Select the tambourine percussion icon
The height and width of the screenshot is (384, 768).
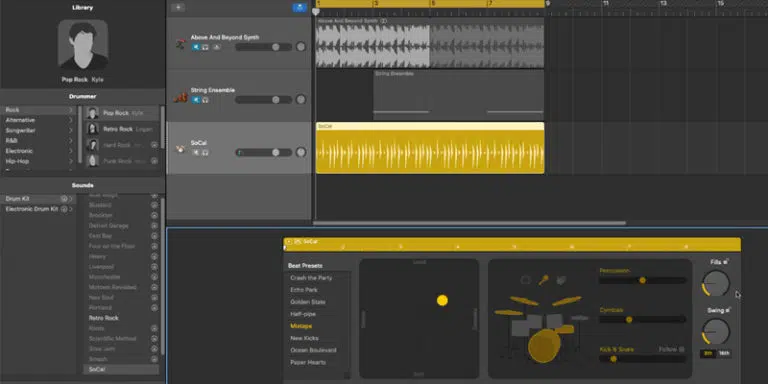point(526,280)
